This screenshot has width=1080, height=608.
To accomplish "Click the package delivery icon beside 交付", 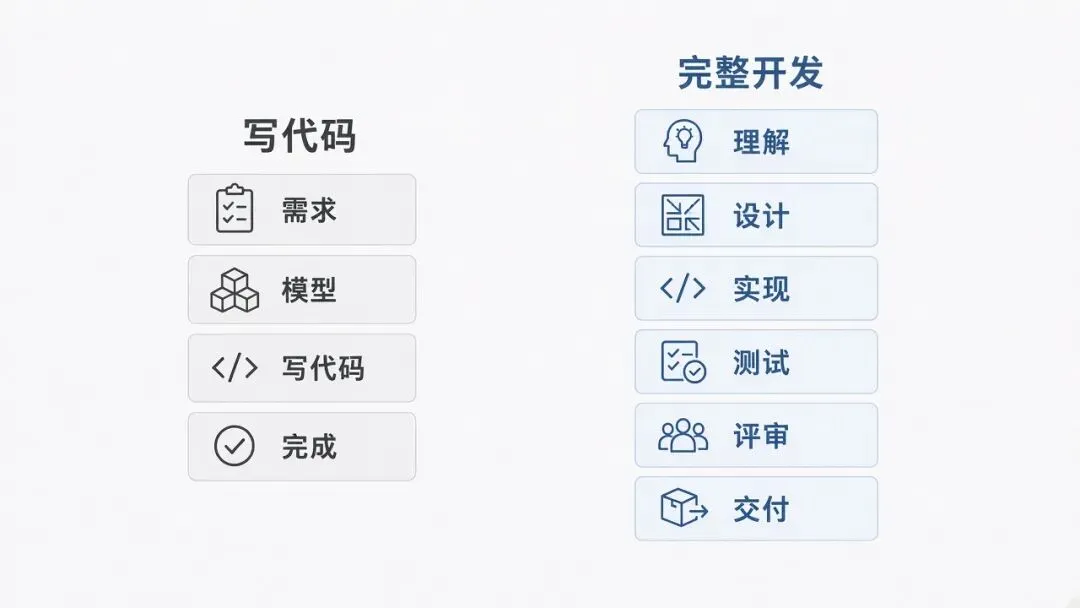I will click(x=684, y=508).
